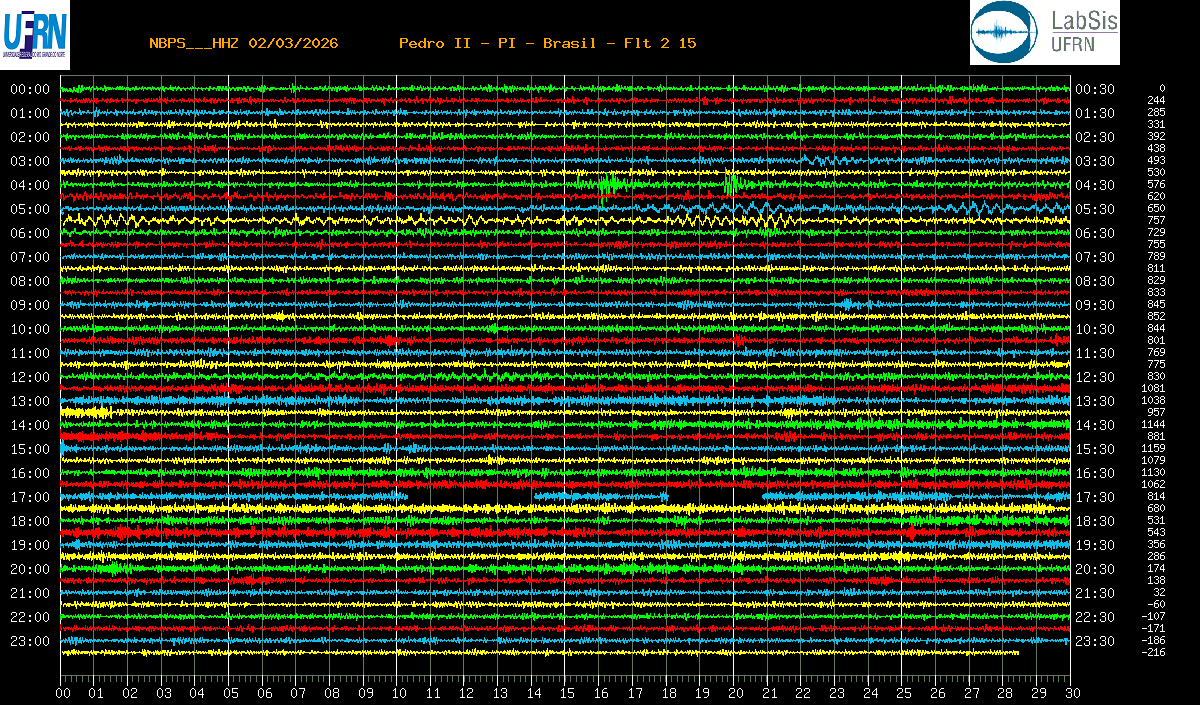Click the amplitude value 1144 on the right
The image size is (1200, 705).
click(x=1155, y=424)
